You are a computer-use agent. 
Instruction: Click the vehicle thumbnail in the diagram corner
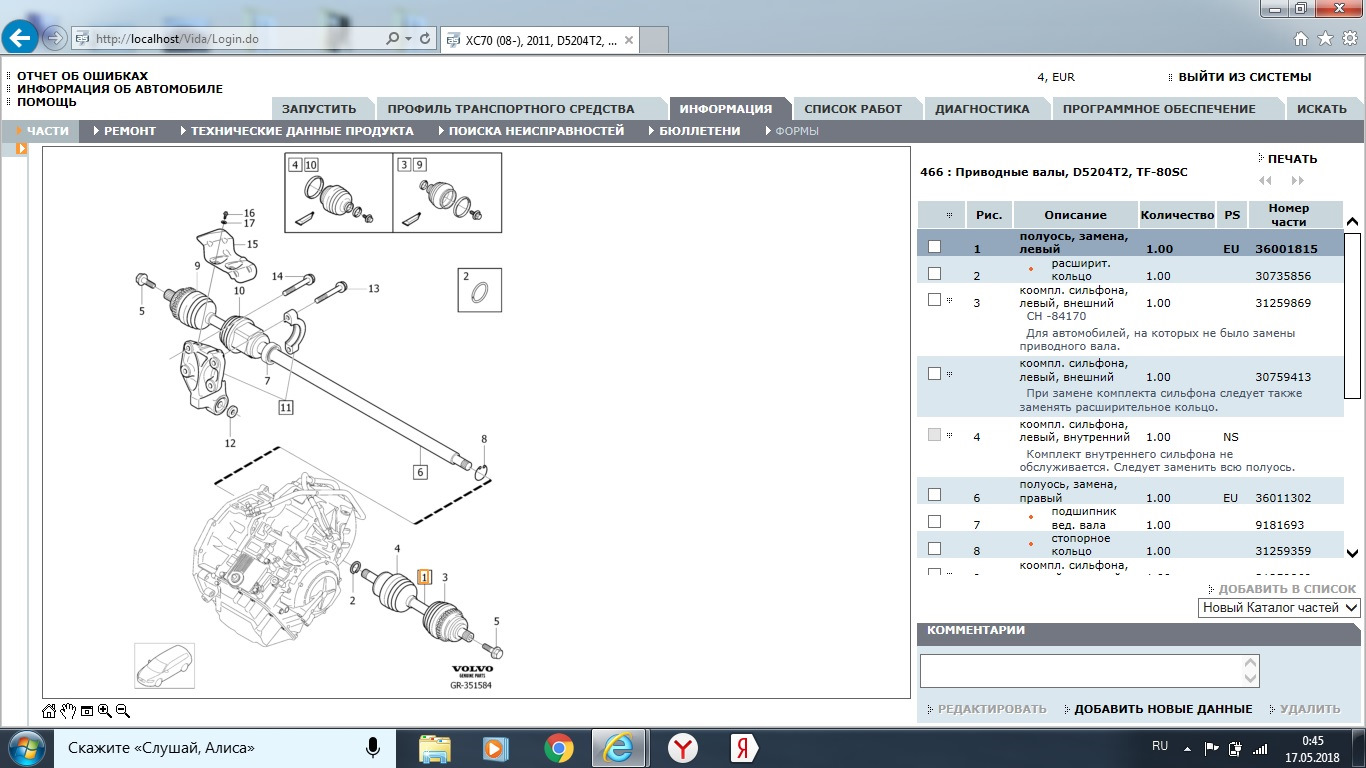165,665
